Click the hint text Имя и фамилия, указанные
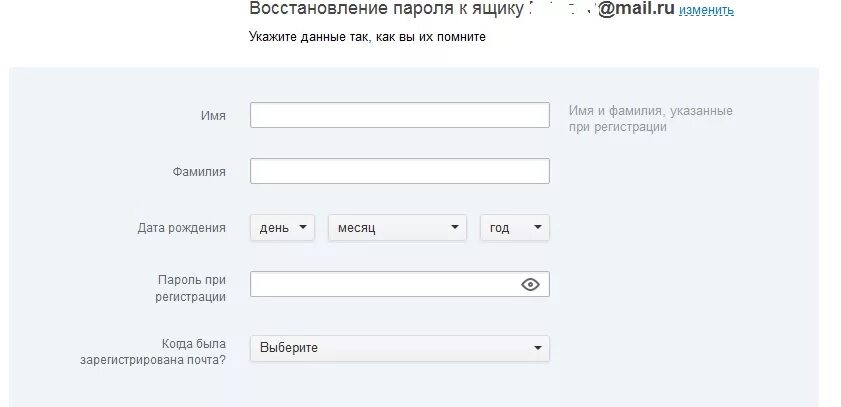841x407 pixels. 651,111
